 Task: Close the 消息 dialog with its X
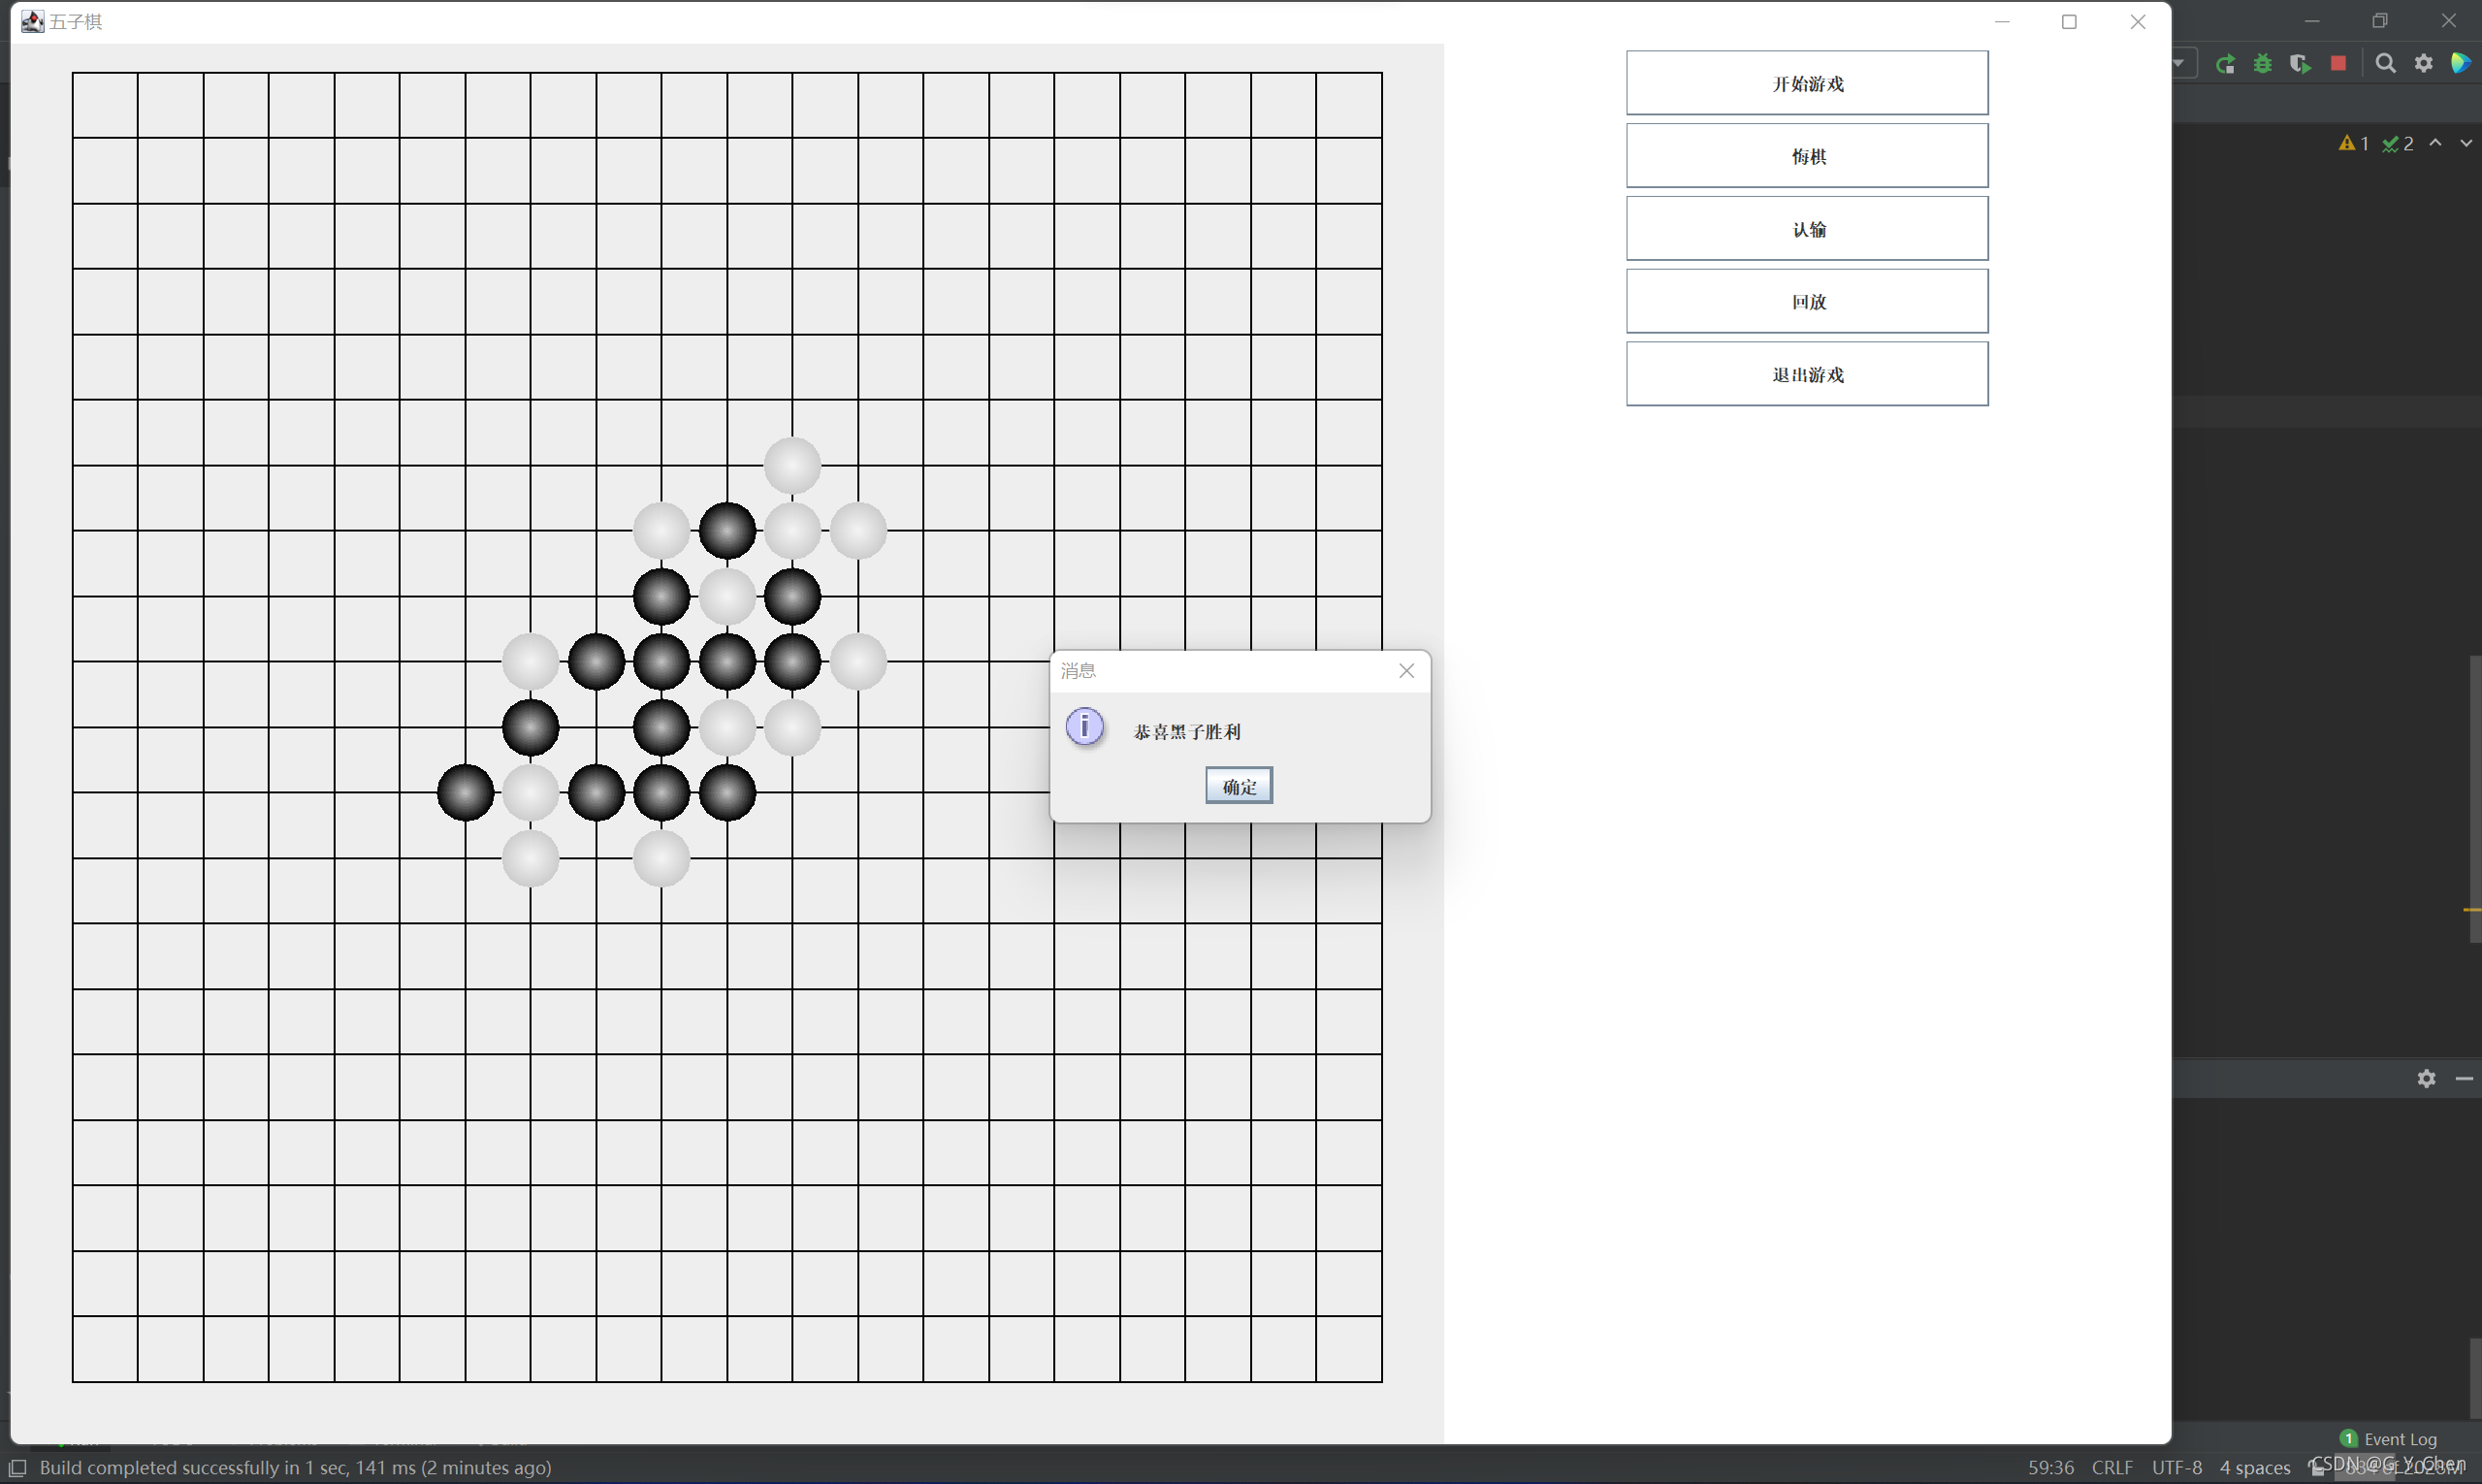pyautogui.click(x=1406, y=671)
